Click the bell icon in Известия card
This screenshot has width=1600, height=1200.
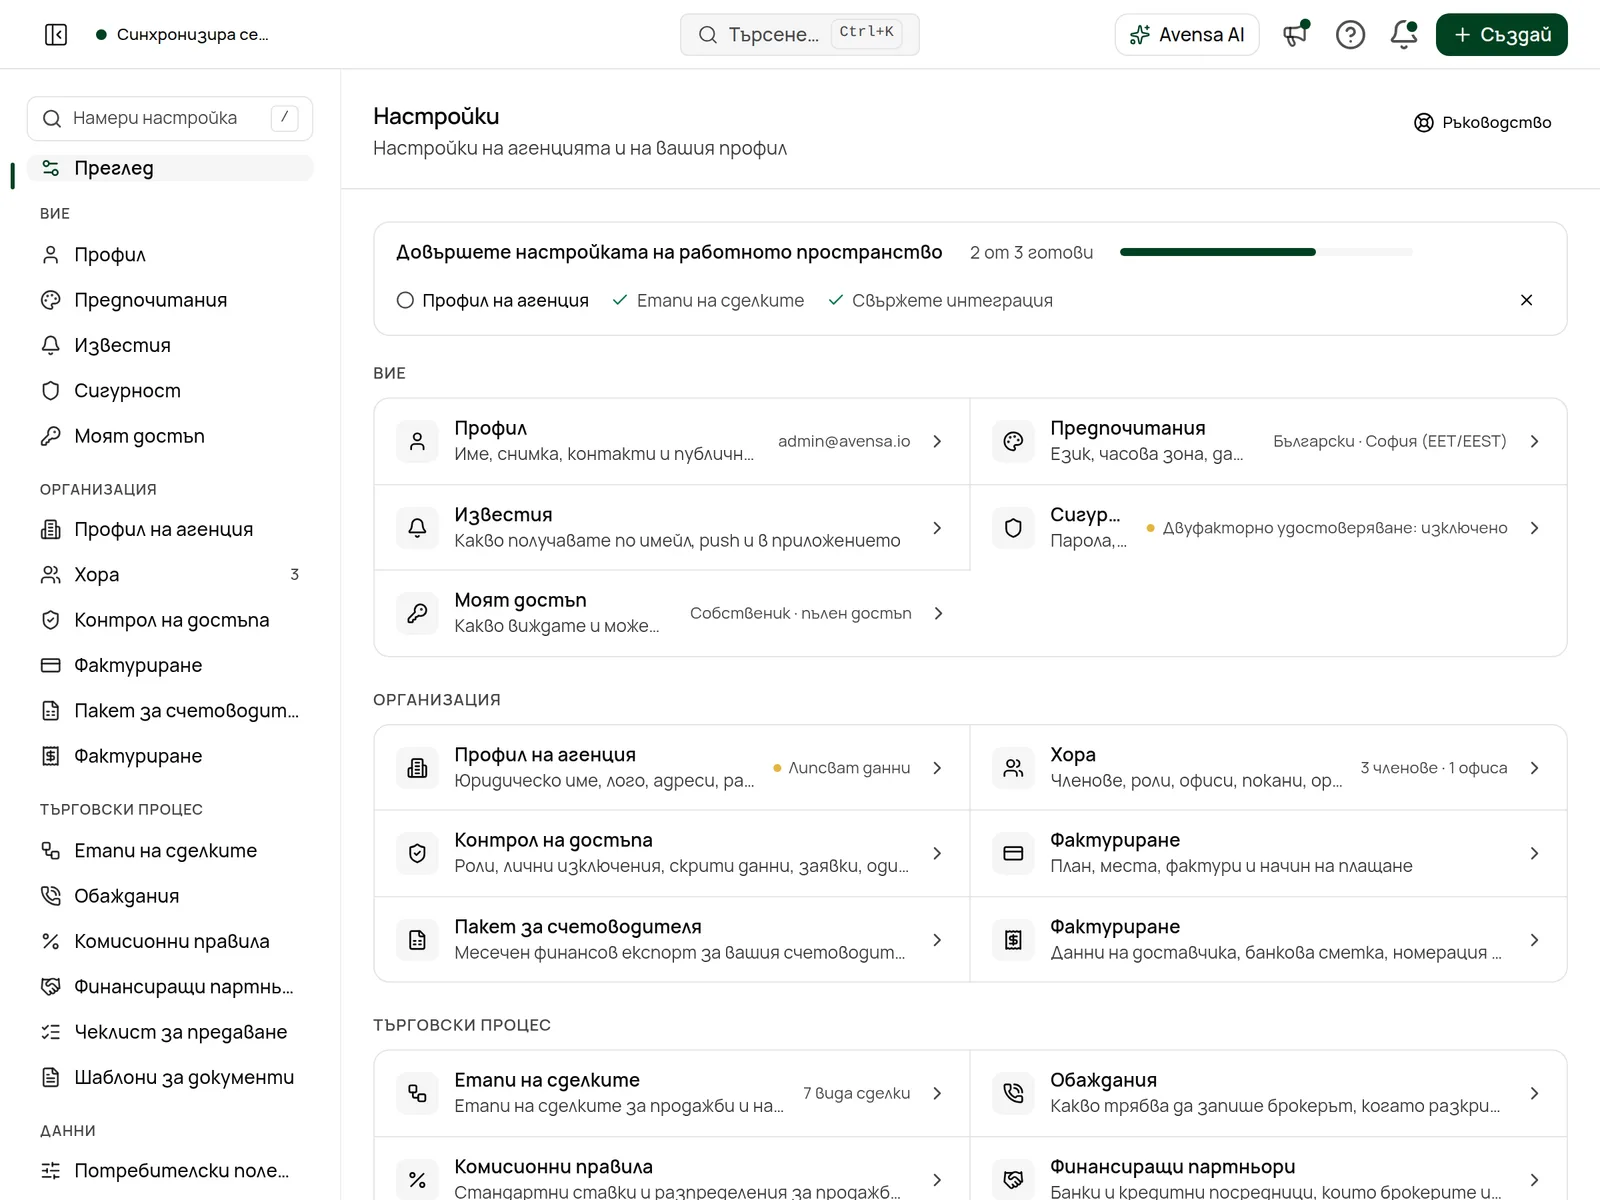click(417, 528)
